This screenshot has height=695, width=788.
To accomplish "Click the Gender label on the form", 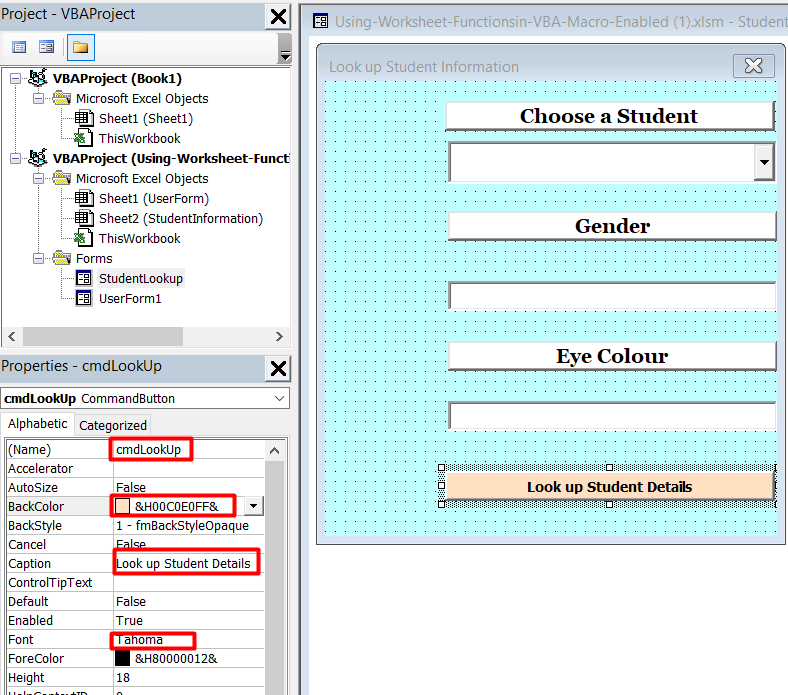I will tap(612, 226).
